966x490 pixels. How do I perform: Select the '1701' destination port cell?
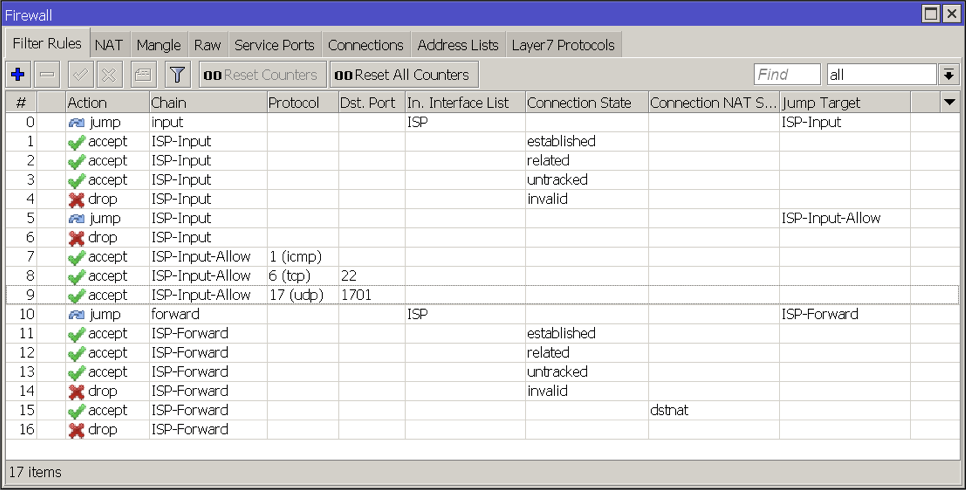[356, 295]
